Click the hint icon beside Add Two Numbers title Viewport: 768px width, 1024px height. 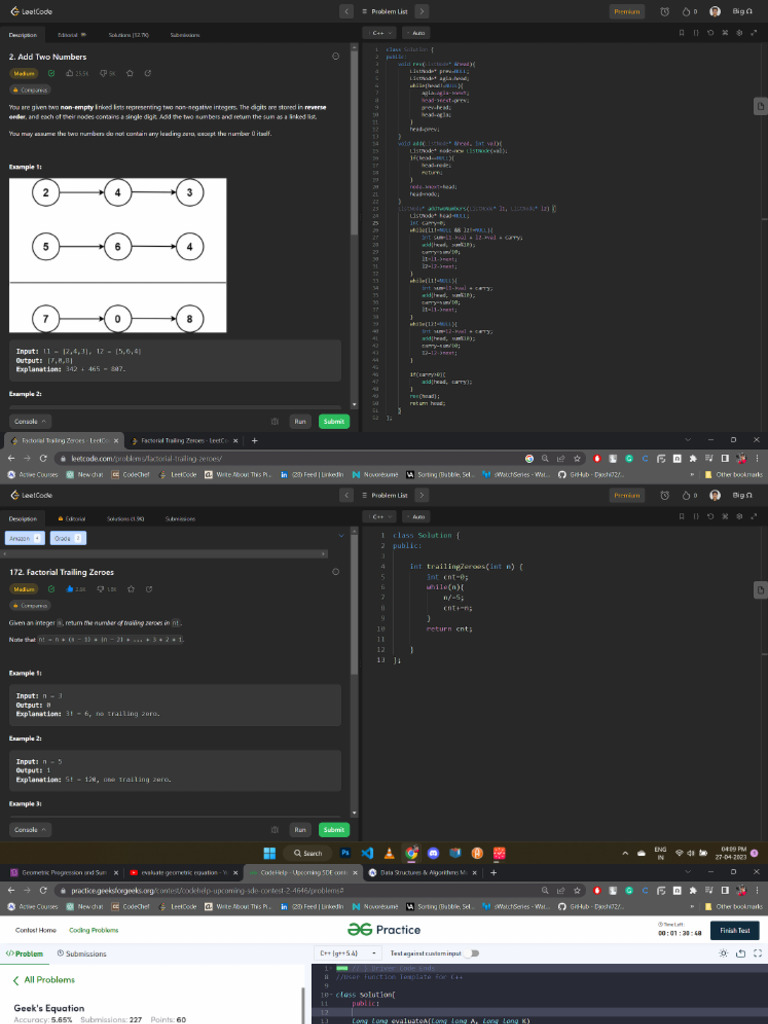click(336, 56)
